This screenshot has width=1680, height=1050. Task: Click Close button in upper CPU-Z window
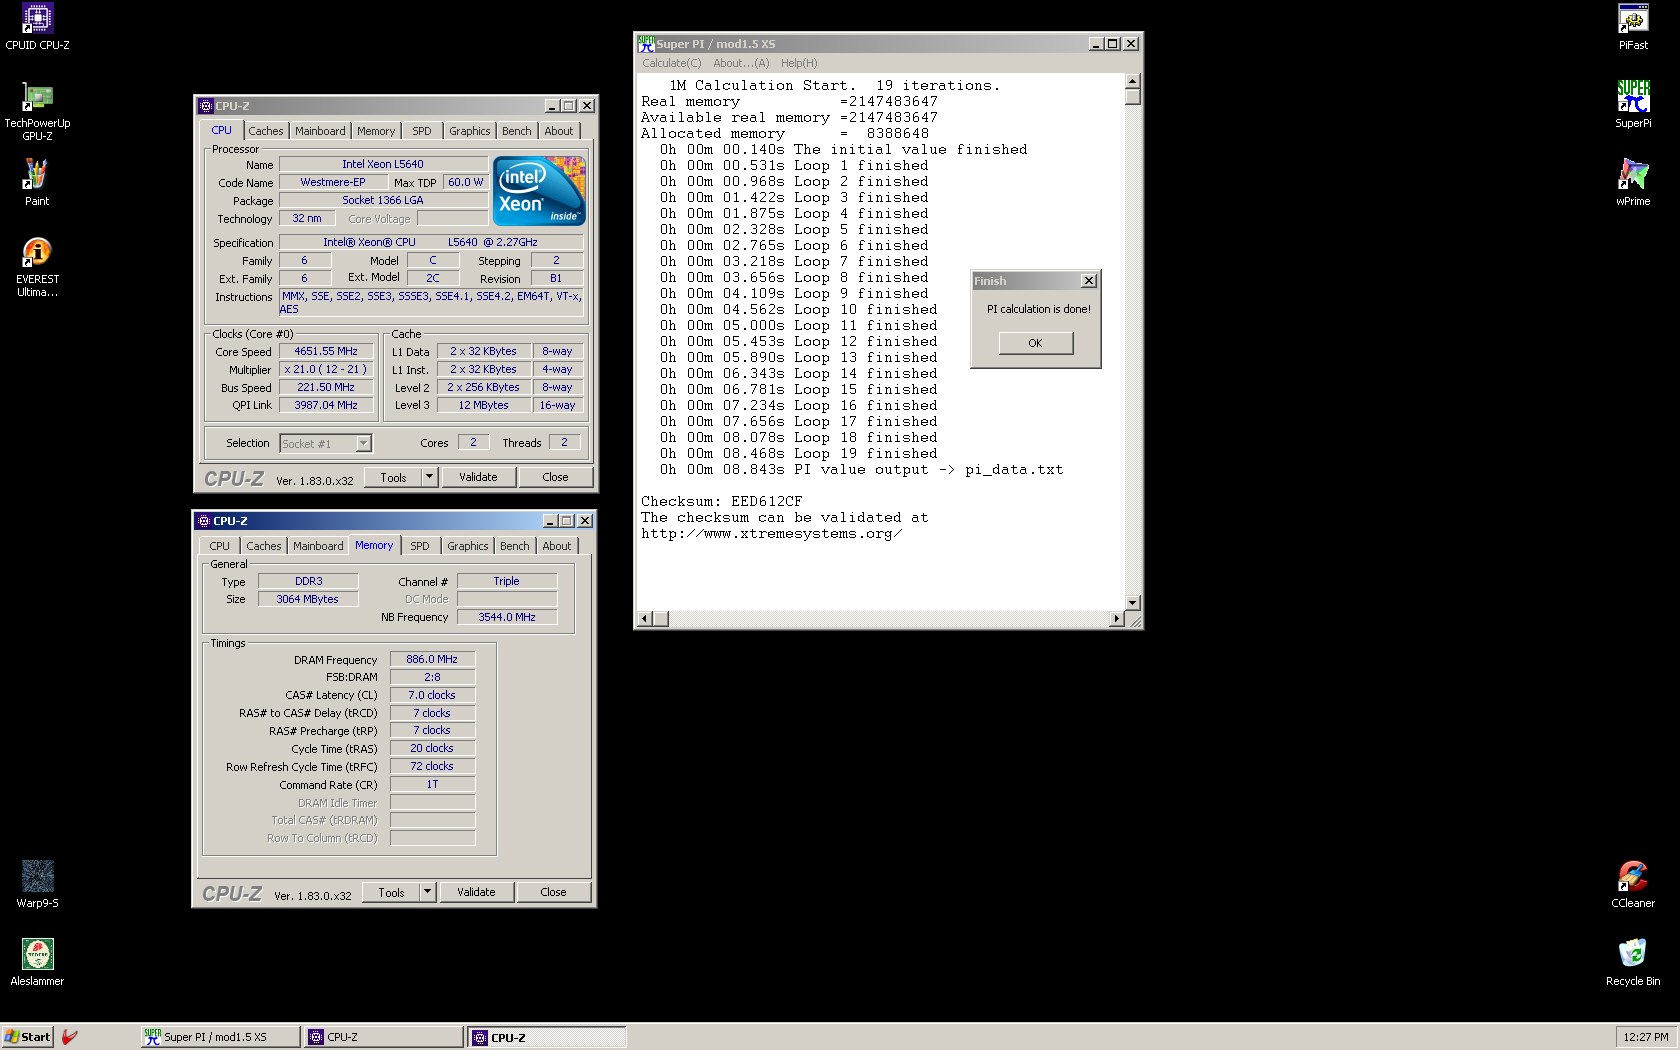point(556,477)
